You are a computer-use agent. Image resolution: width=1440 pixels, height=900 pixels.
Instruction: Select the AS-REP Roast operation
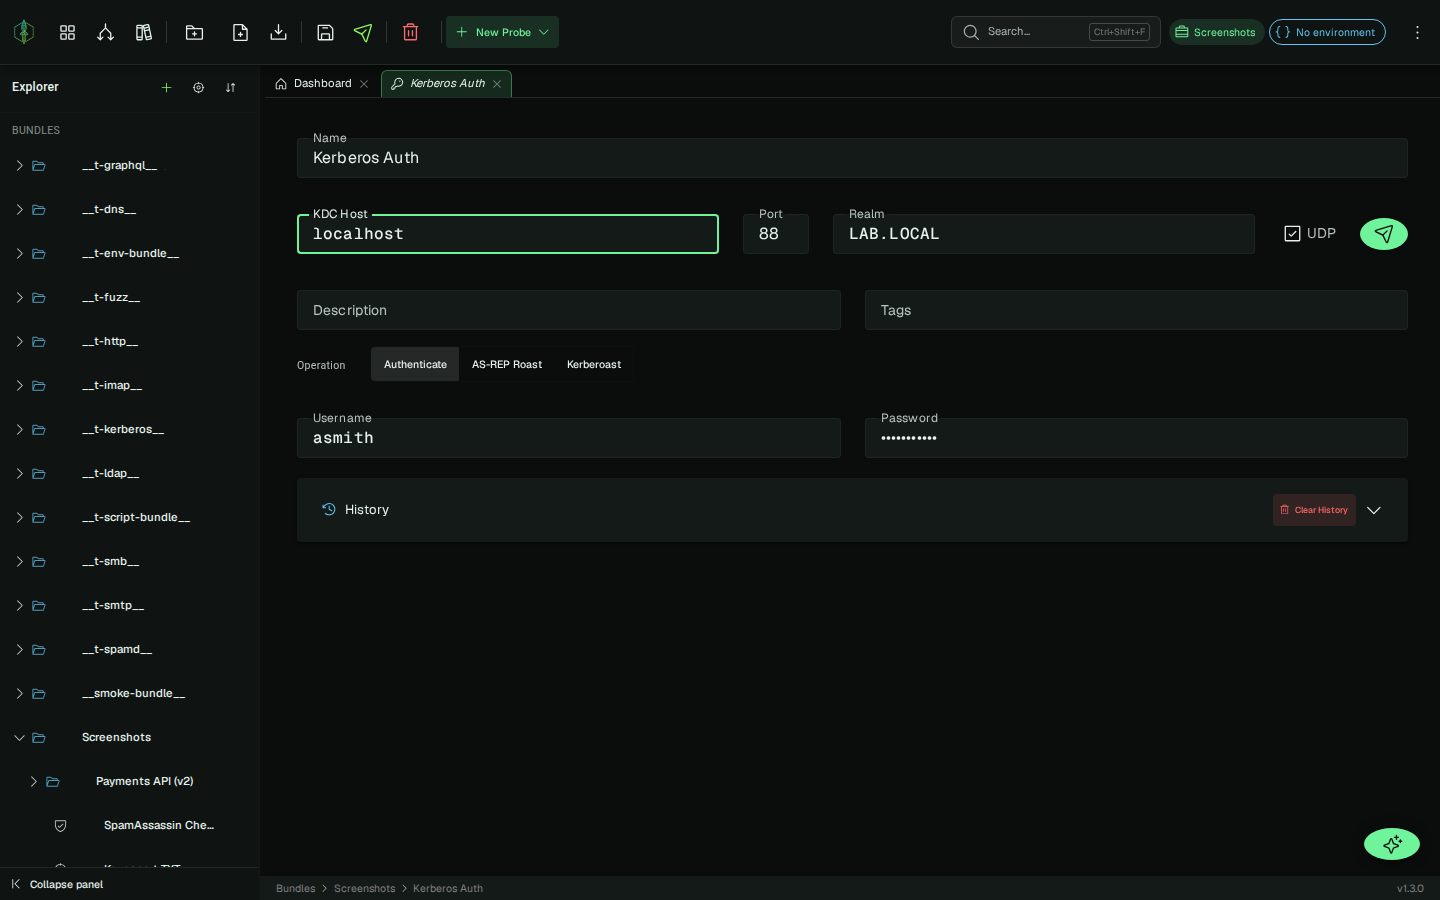tap(507, 364)
